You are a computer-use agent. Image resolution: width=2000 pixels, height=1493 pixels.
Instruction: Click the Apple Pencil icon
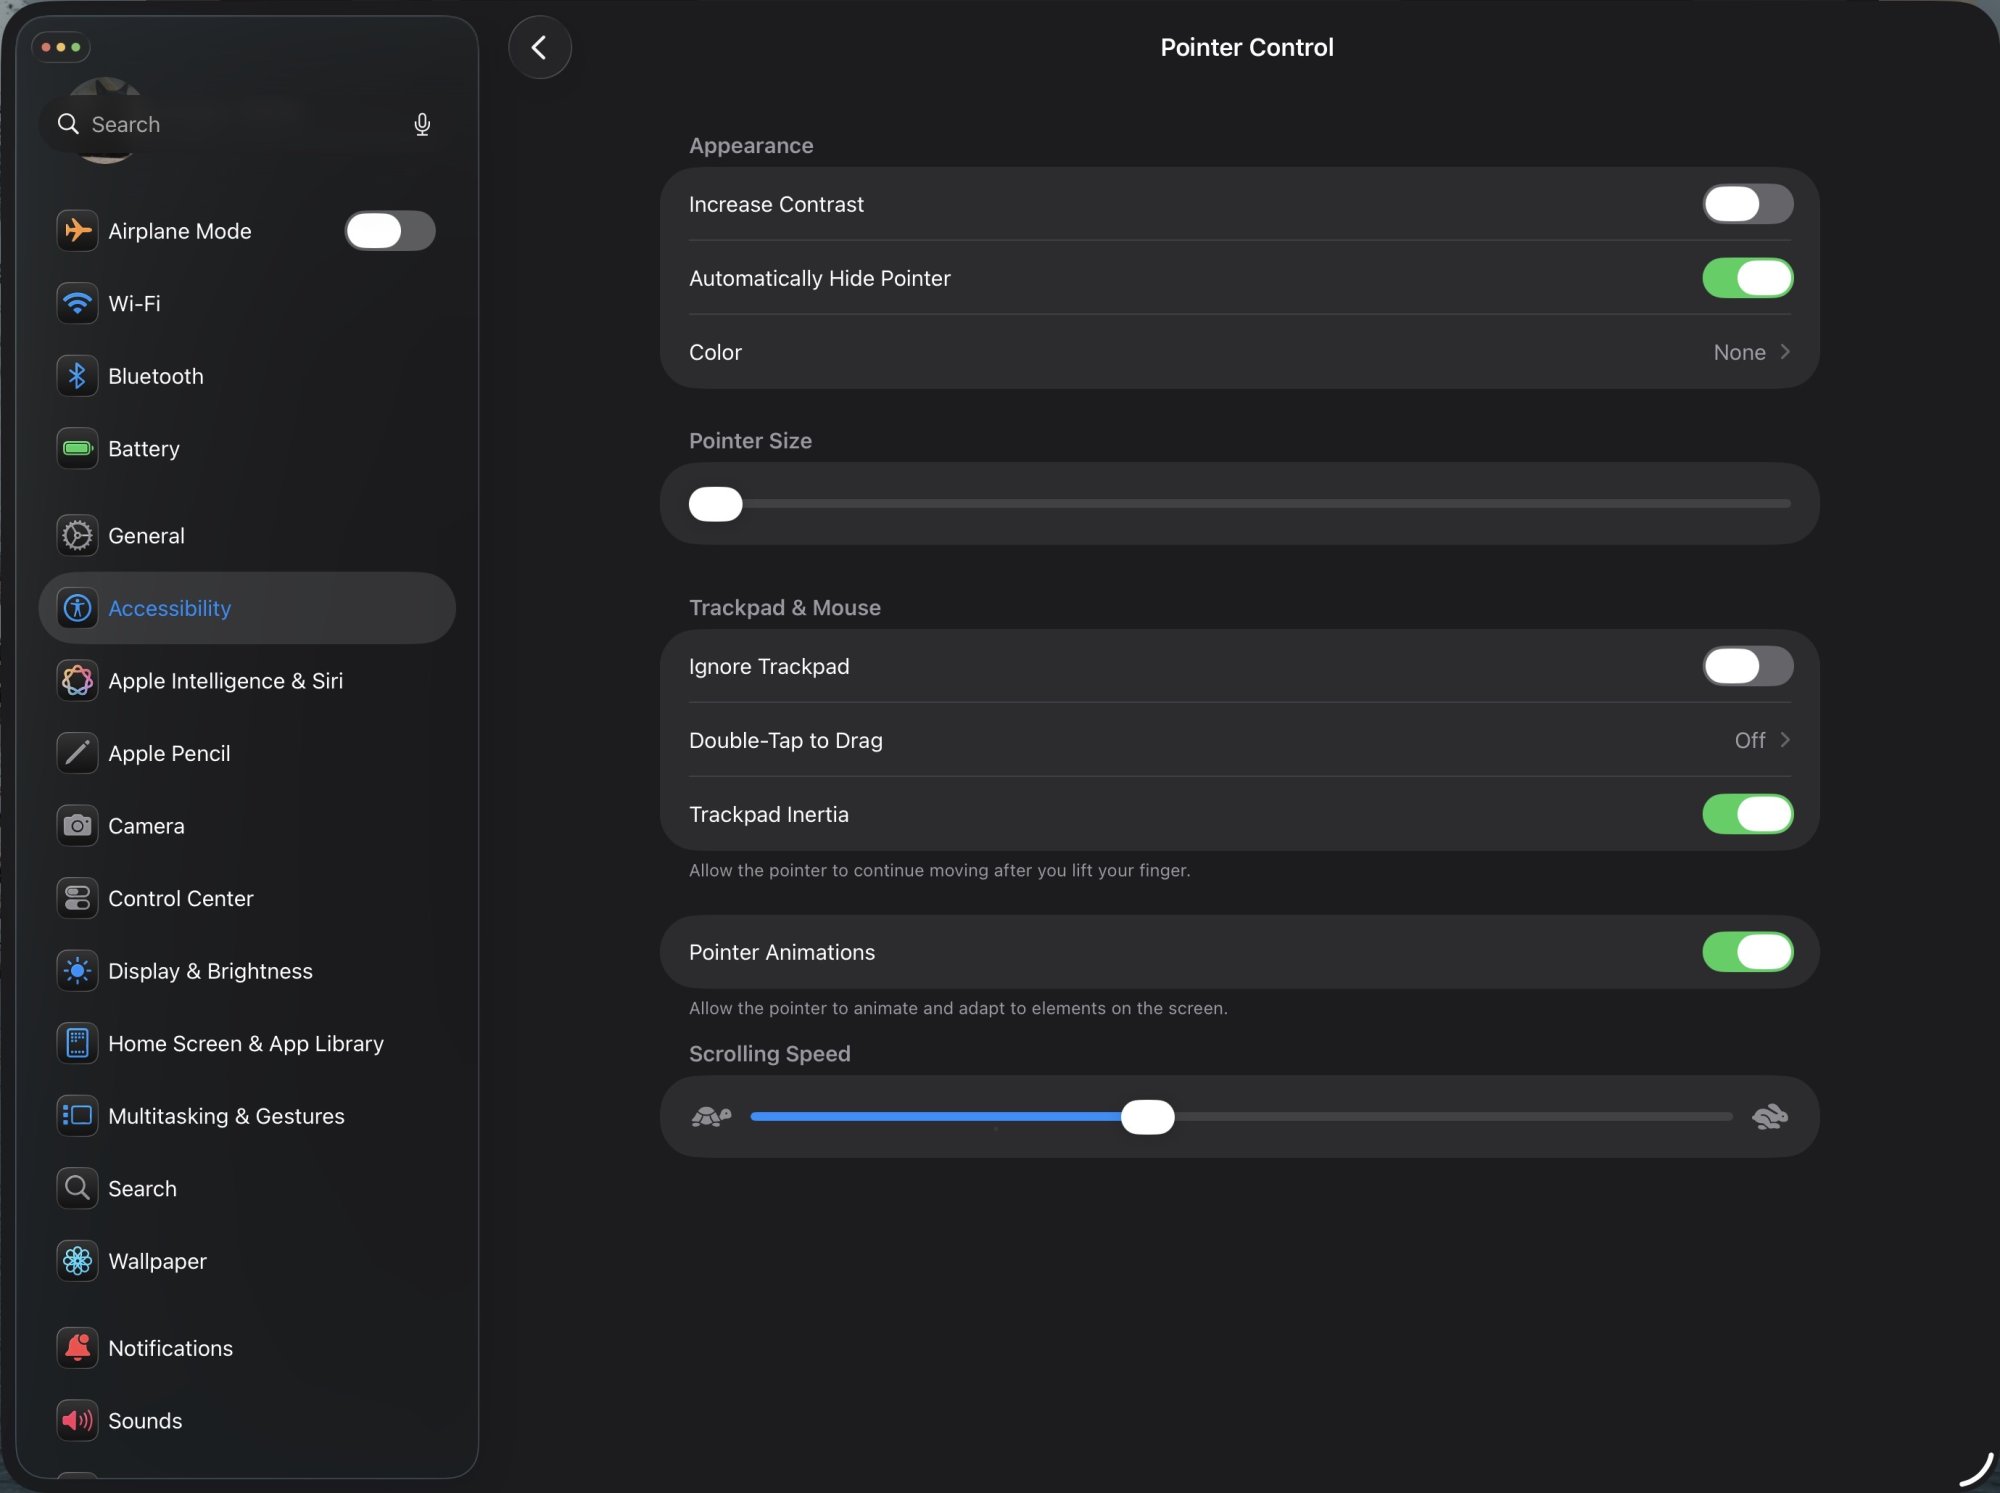click(x=77, y=753)
